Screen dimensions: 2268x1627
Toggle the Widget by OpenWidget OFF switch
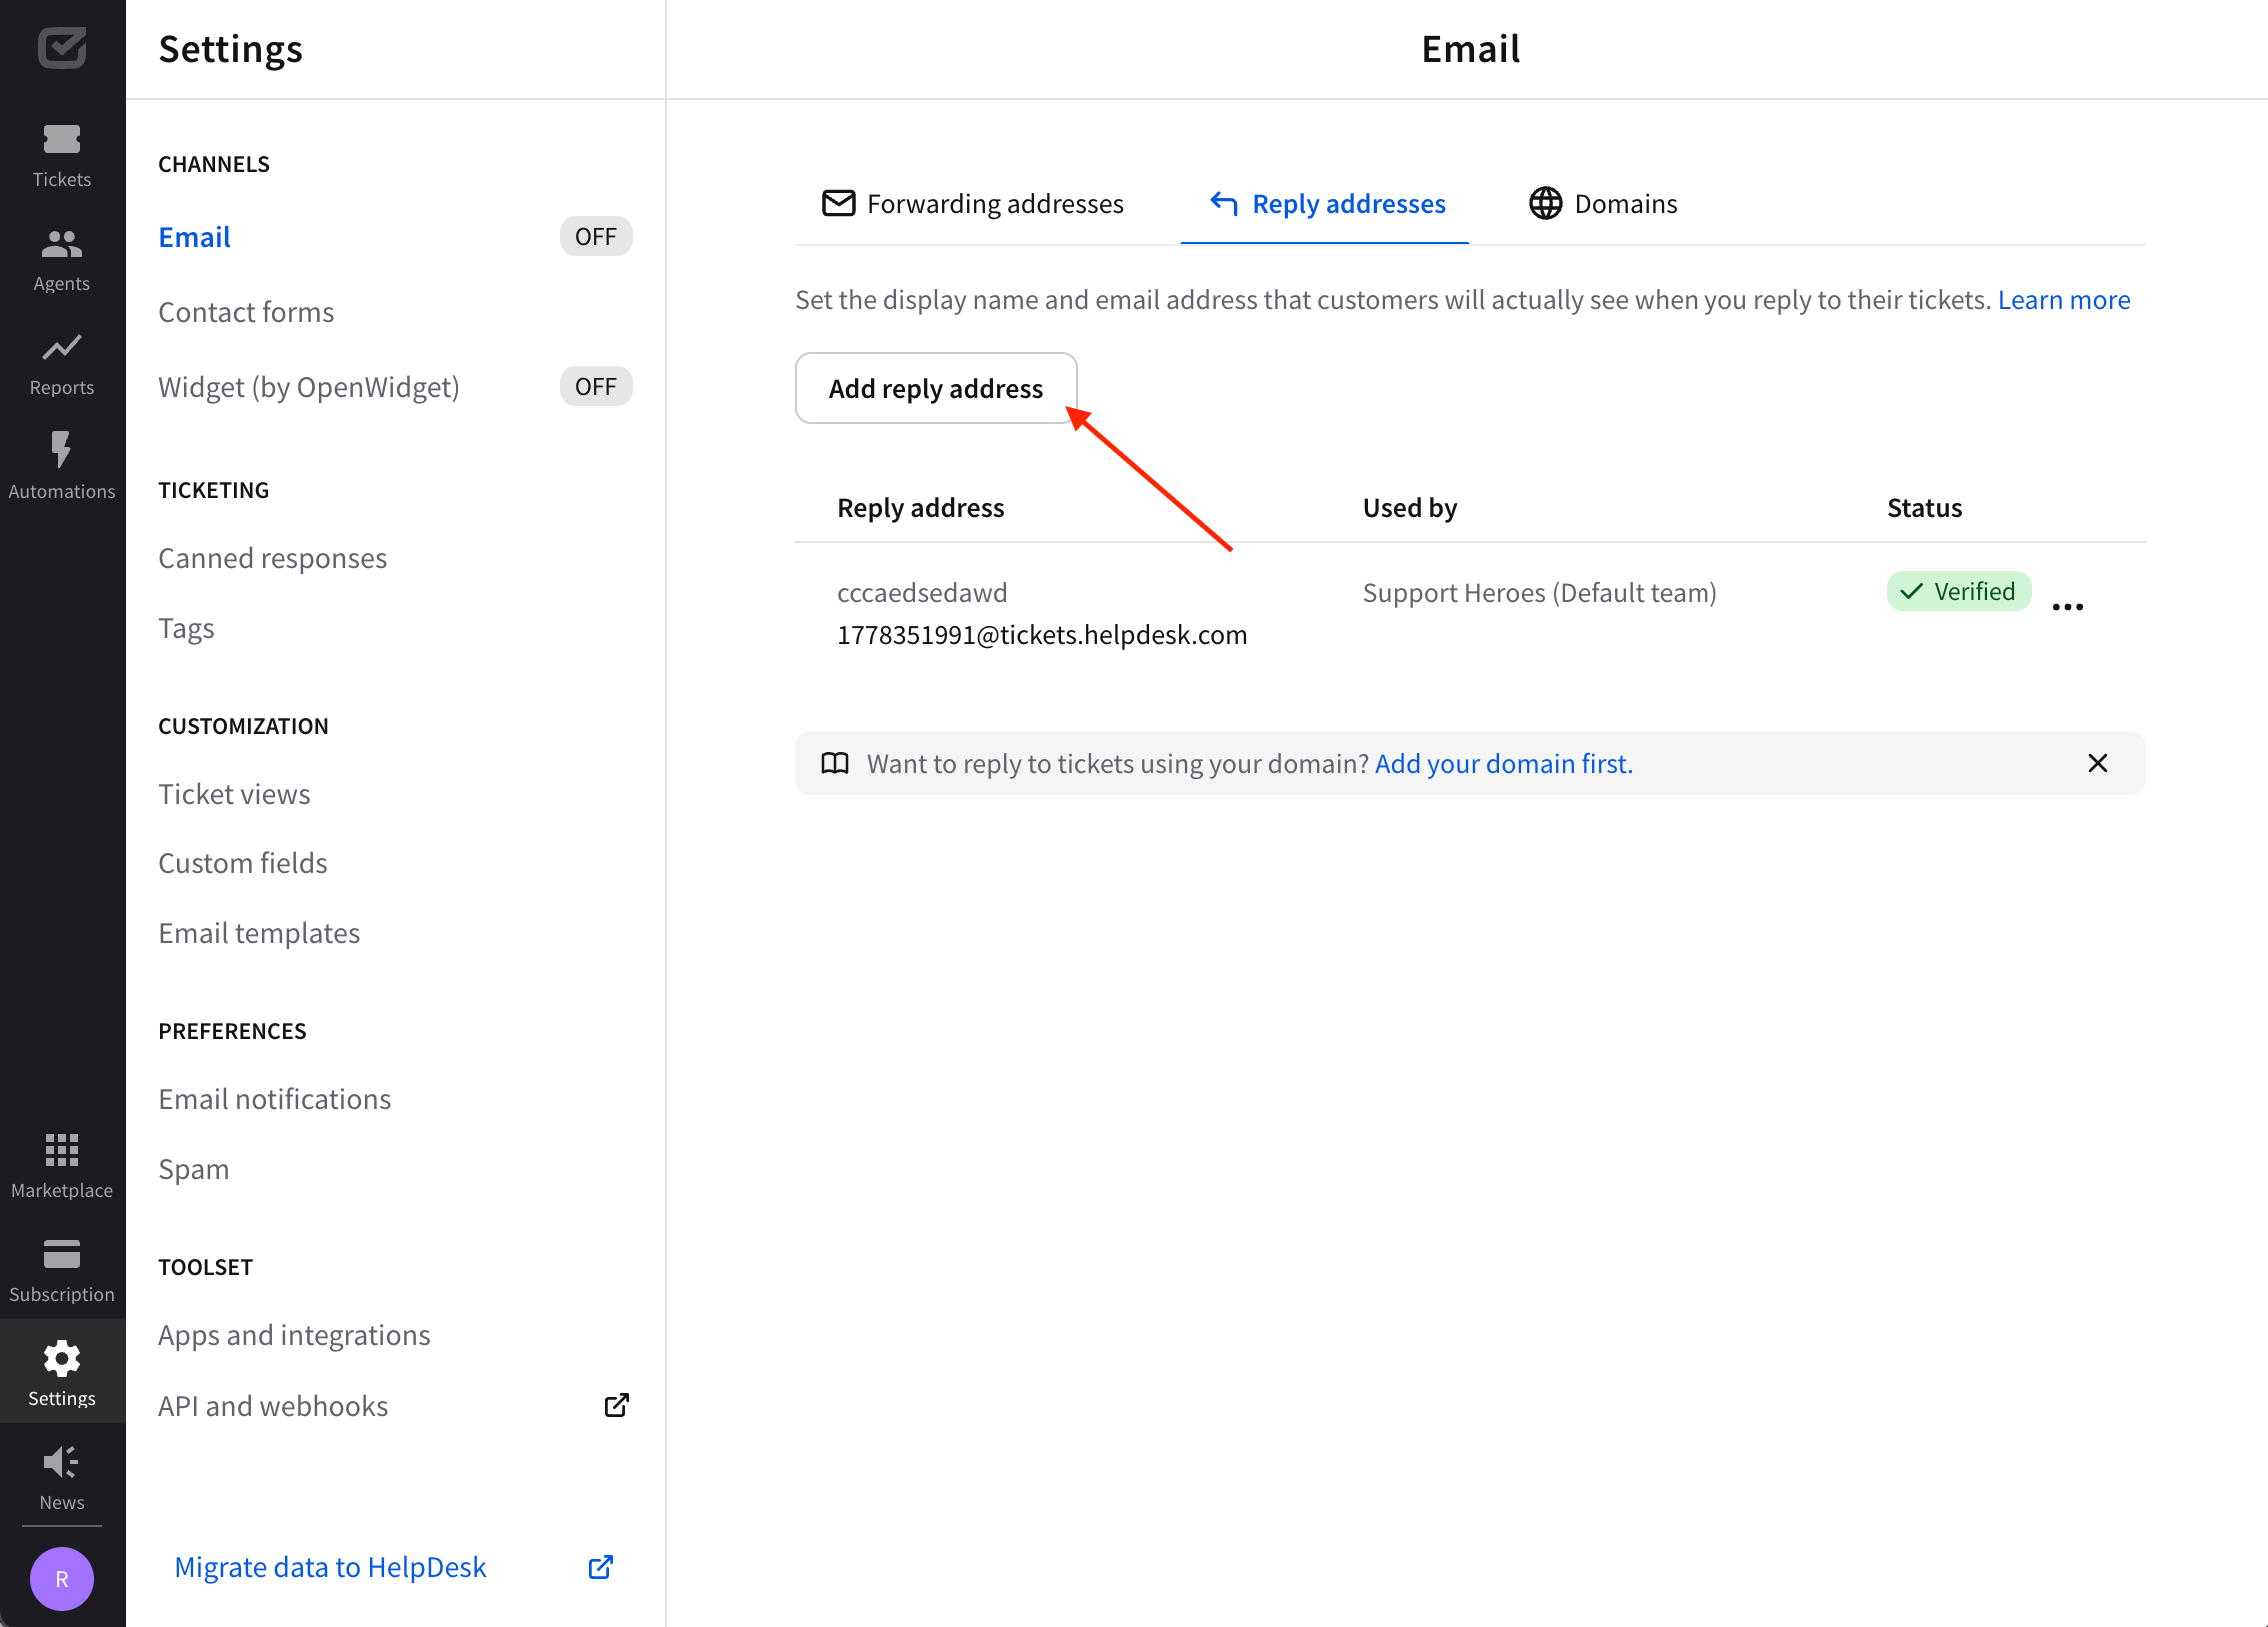click(x=596, y=384)
